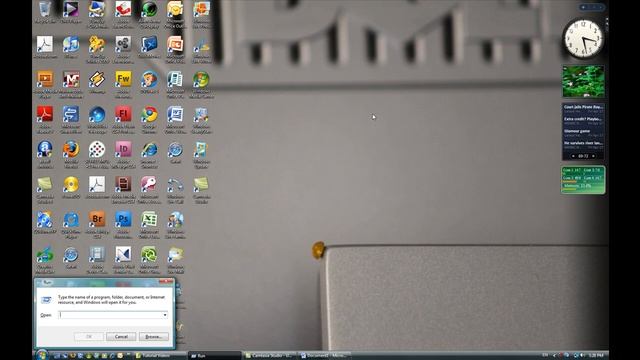
Task: Open Microsoft Office Excel shortcut
Action: point(149,220)
